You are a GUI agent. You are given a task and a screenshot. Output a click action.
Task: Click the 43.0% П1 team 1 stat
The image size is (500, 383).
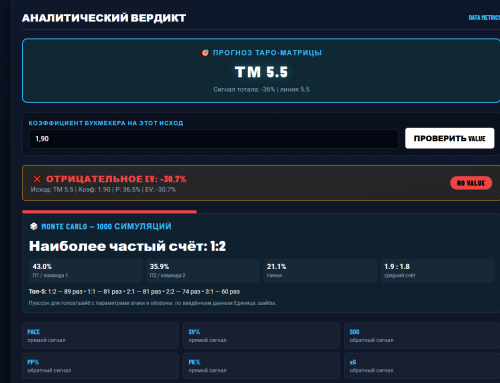tap(86, 271)
